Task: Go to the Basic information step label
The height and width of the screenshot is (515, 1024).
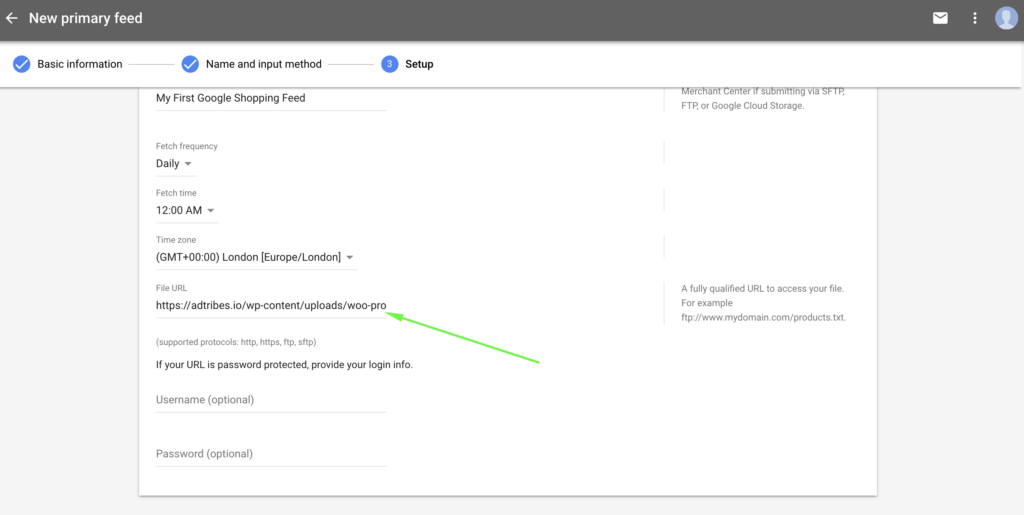Action: pyautogui.click(x=80, y=64)
